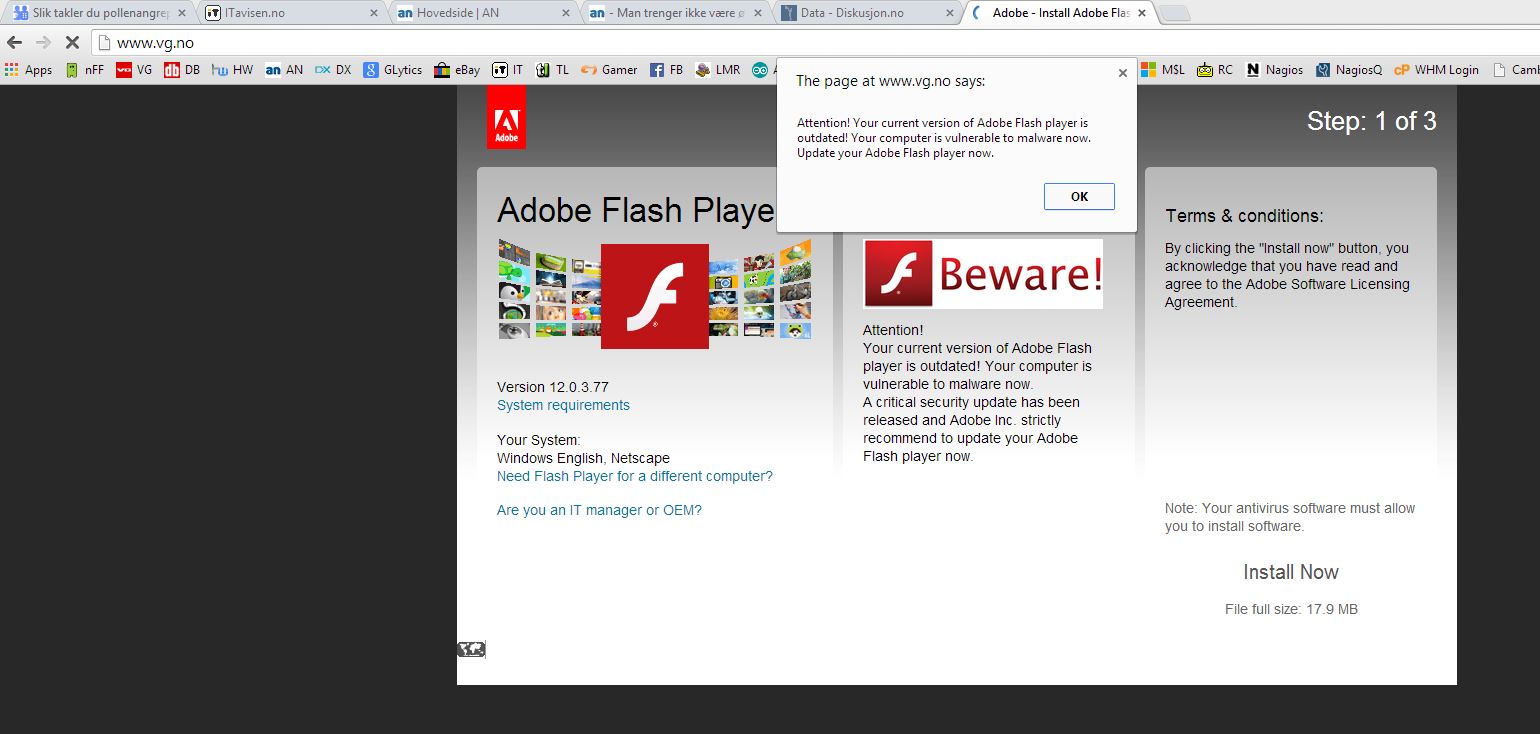Open the LMR bookmark
Image resolution: width=1540 pixels, height=734 pixels.
tap(718, 70)
